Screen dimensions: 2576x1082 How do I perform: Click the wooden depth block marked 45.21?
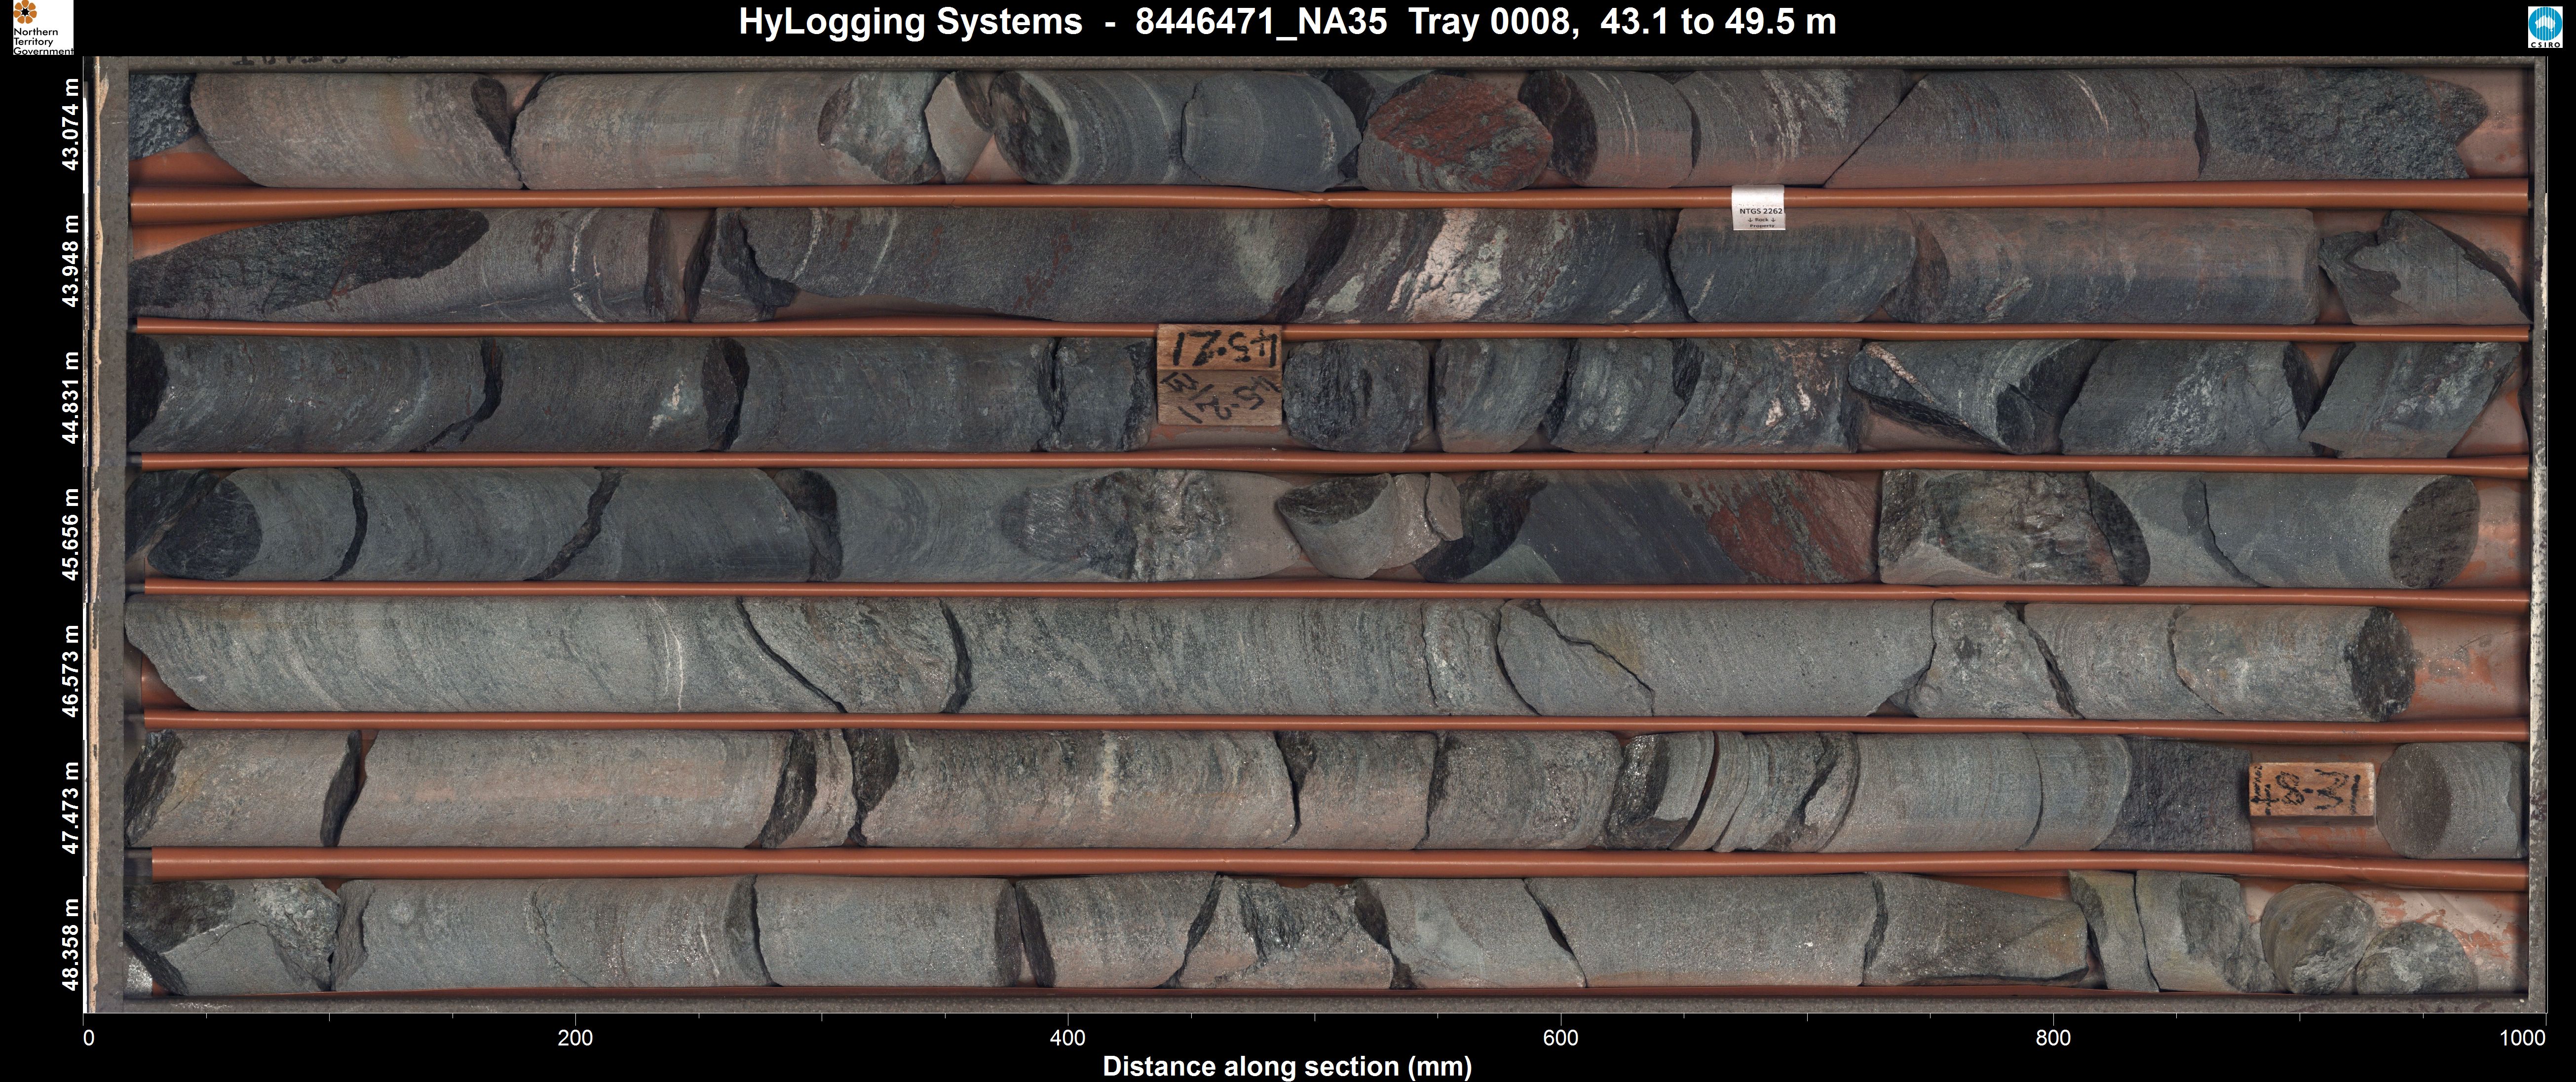[x=1219, y=374]
